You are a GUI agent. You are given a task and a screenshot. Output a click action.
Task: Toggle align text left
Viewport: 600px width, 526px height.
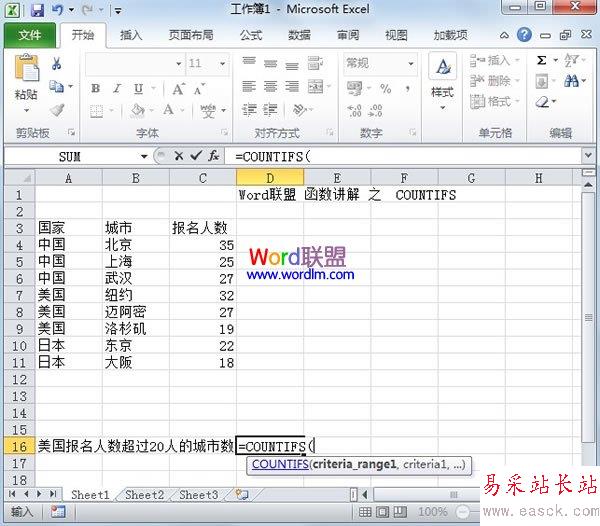[x=249, y=86]
